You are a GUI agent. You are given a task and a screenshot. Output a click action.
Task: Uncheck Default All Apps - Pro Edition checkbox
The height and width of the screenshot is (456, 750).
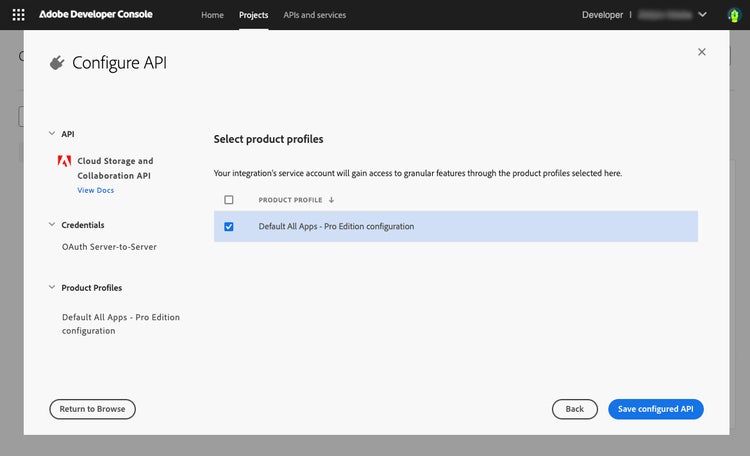tap(229, 226)
